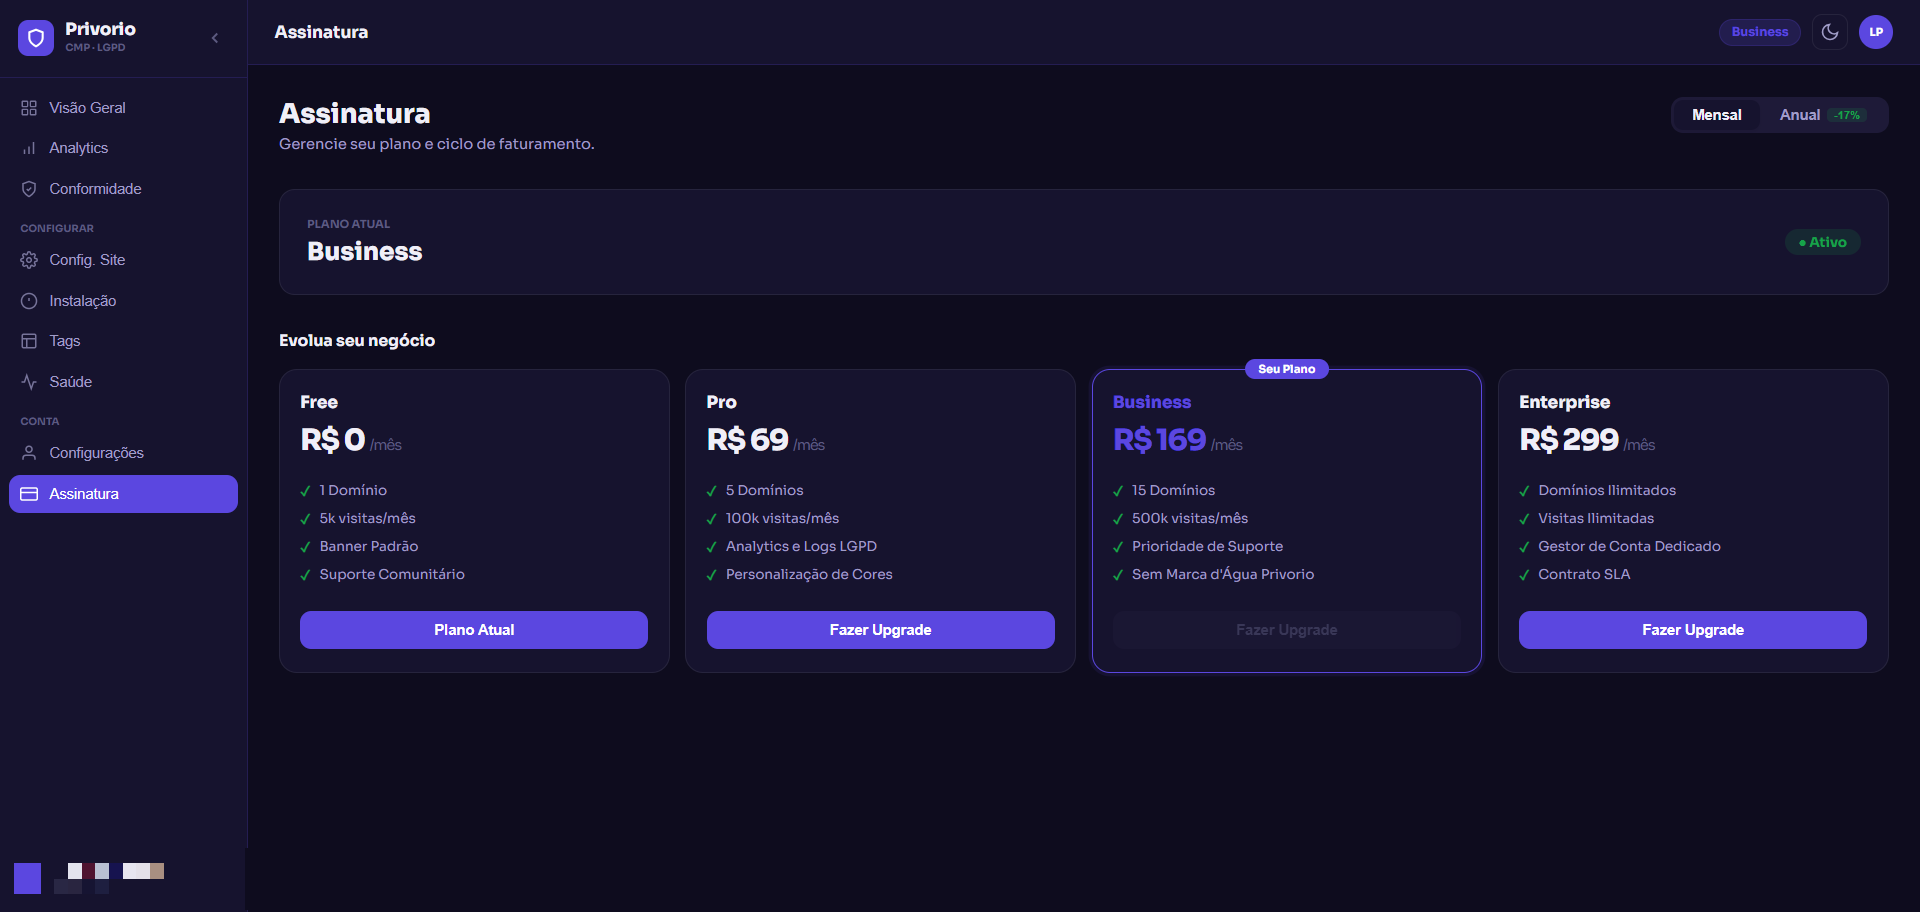Click Fazer Upgrade on the Pro card
1920x912 pixels.
[880, 630]
